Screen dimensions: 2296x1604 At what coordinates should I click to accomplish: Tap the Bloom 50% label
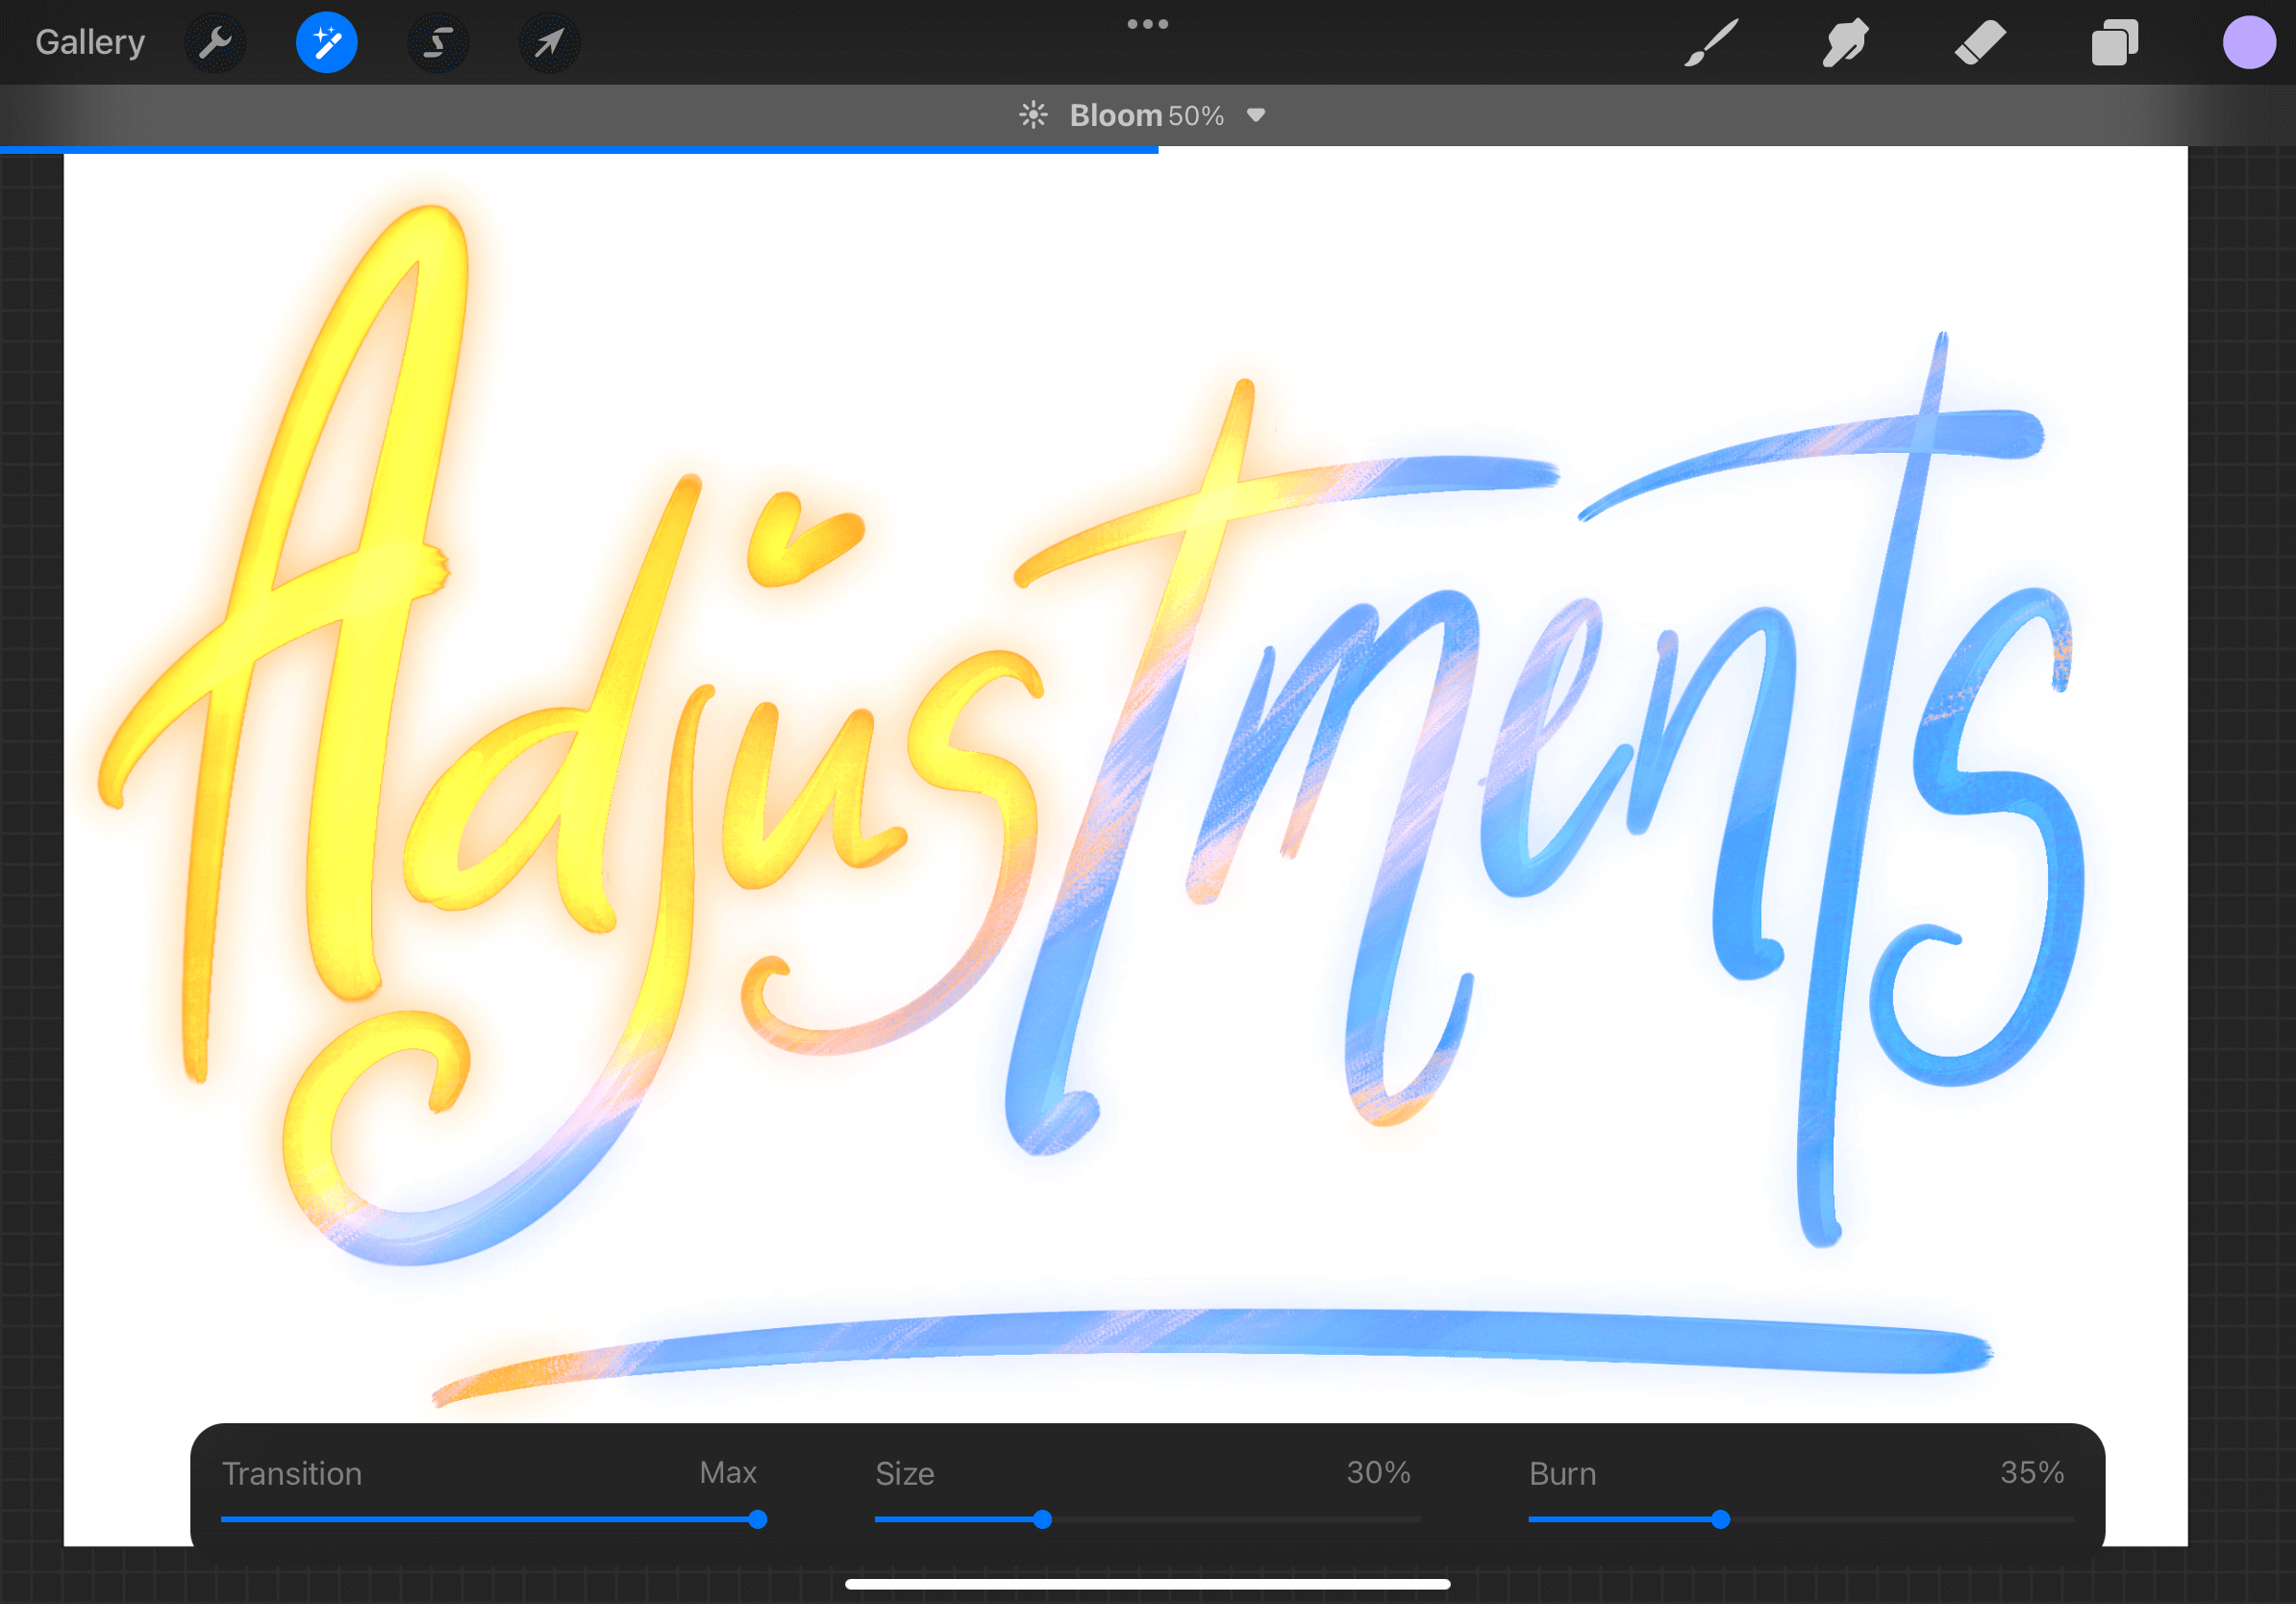(x=1146, y=116)
